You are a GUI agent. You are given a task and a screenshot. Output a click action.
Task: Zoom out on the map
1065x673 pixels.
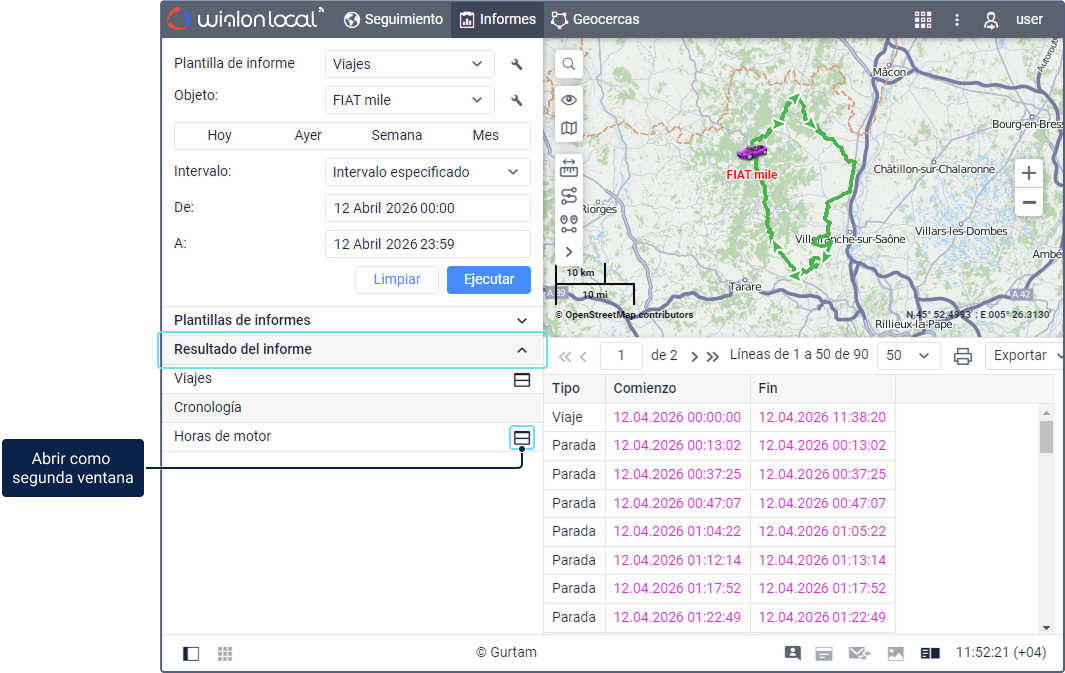click(x=1028, y=203)
